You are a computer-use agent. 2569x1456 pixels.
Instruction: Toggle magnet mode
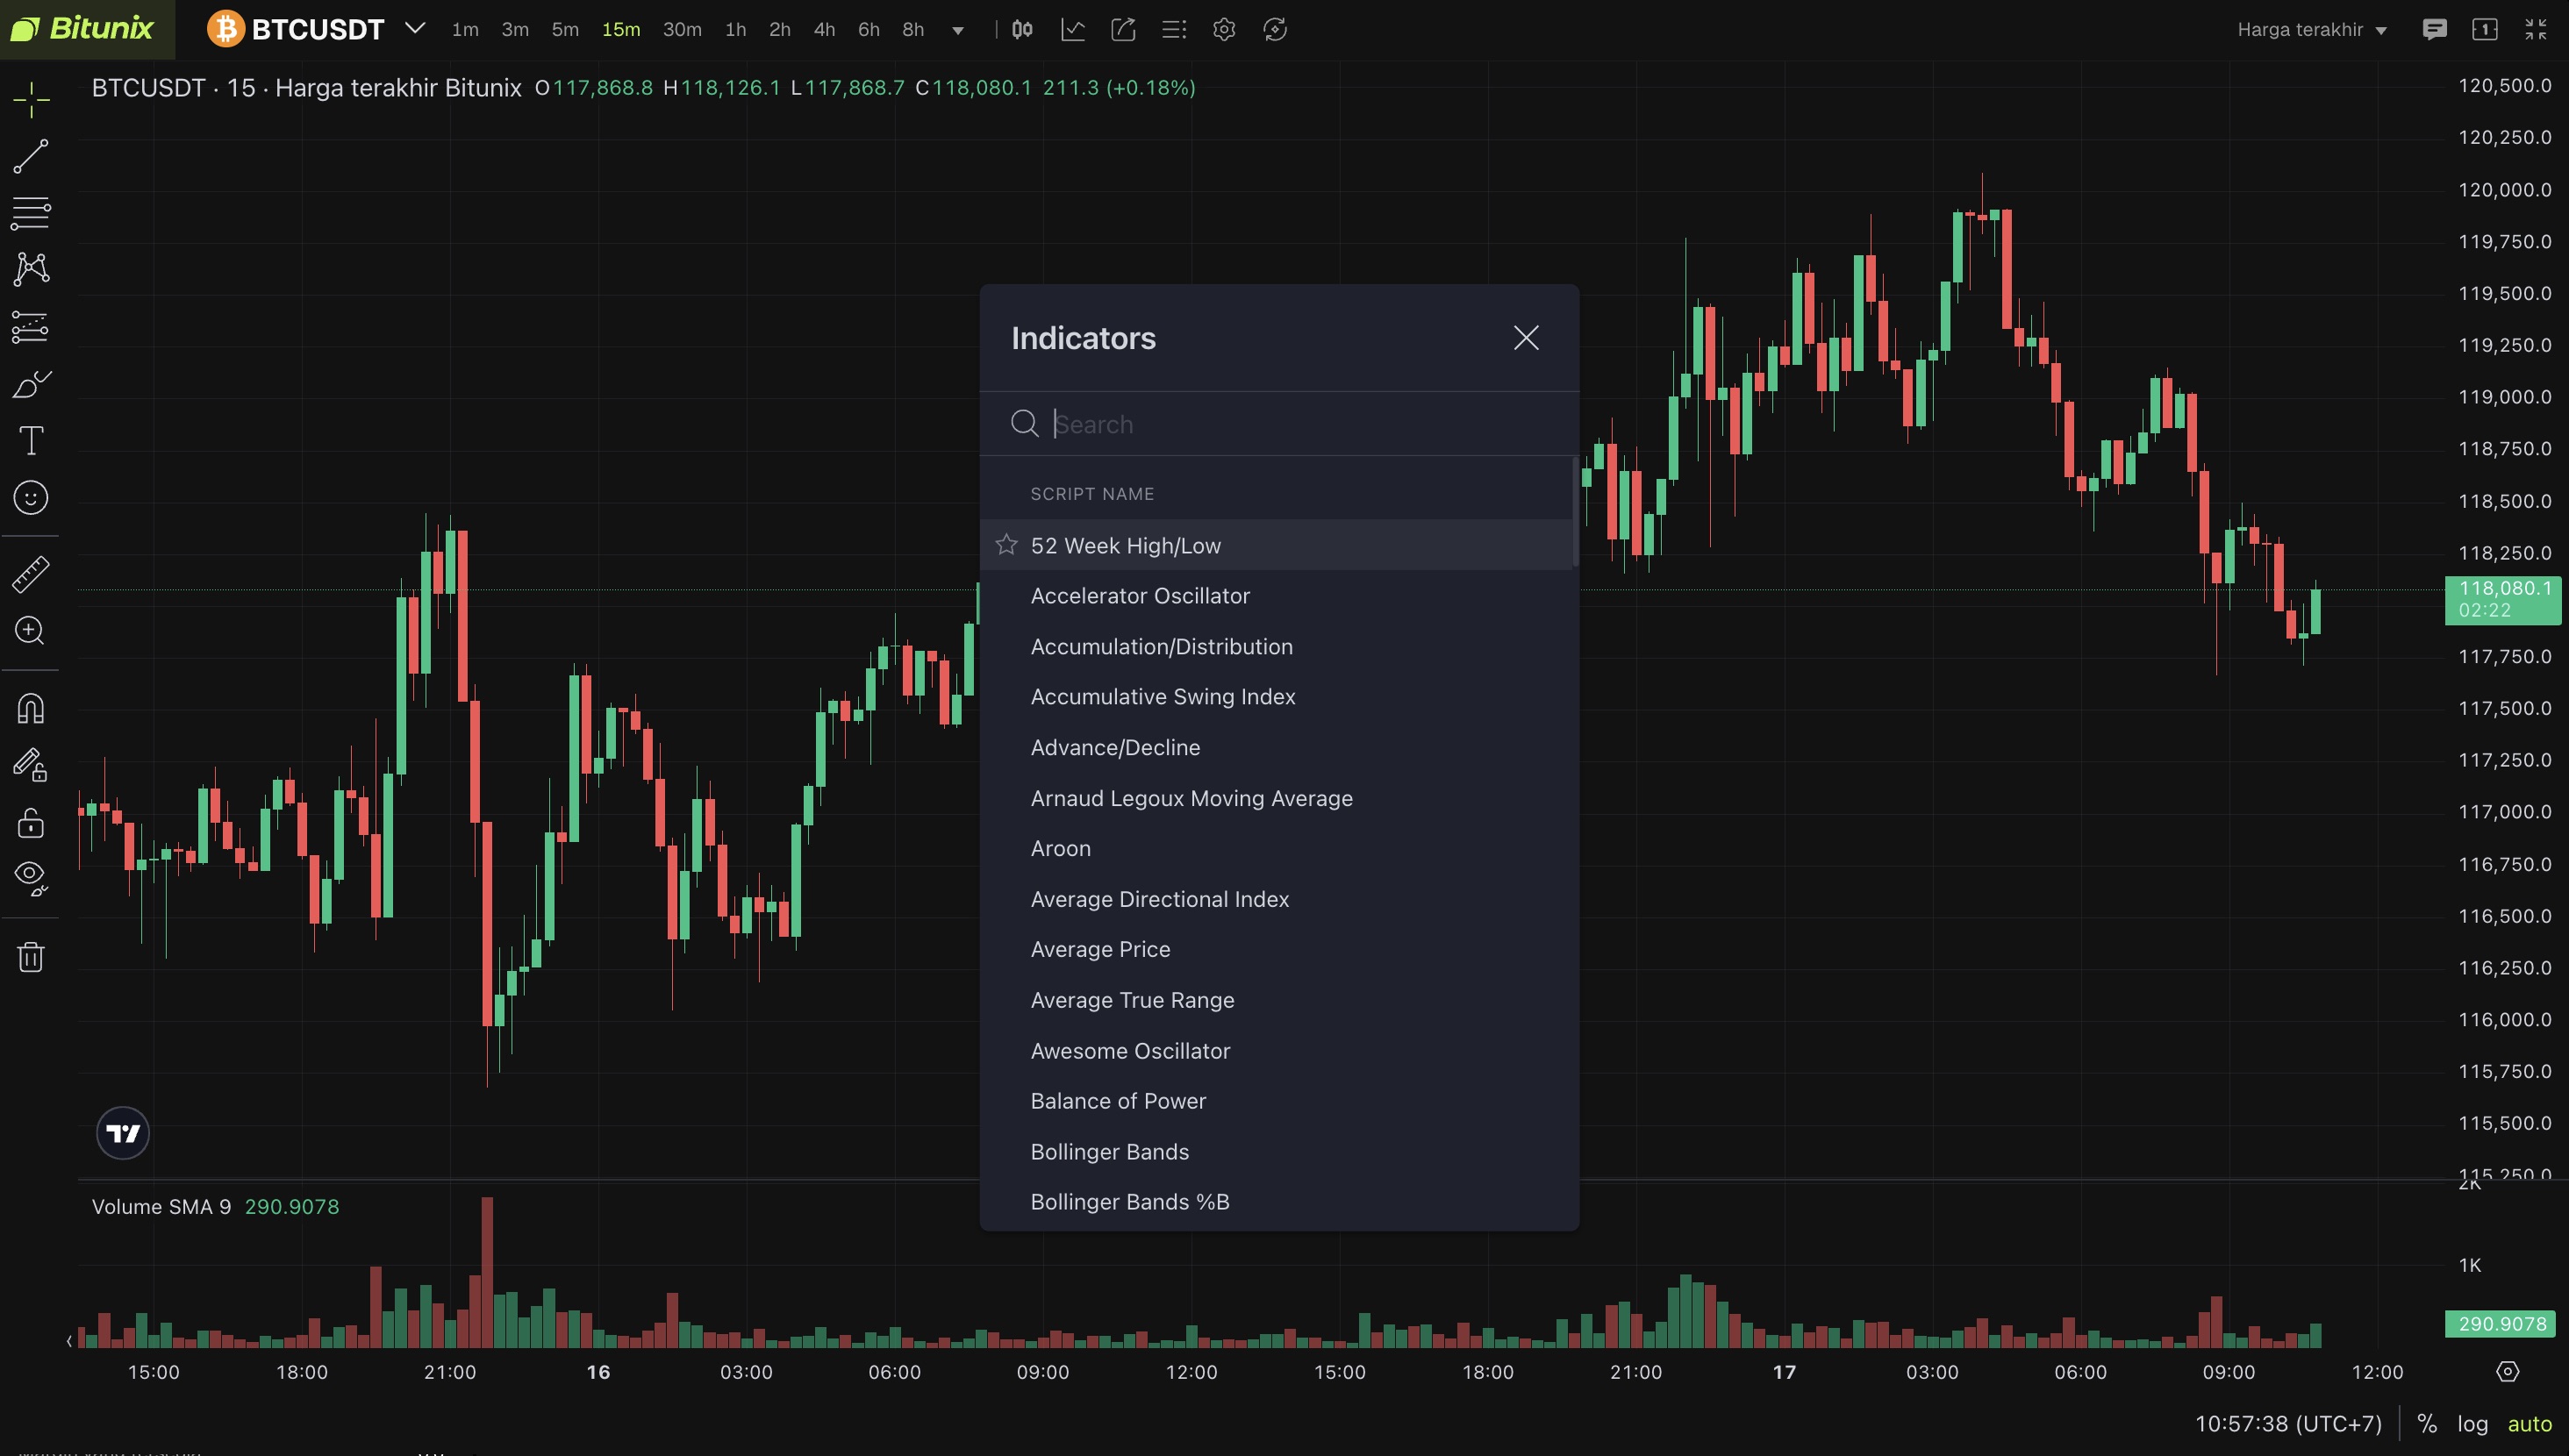[31, 708]
